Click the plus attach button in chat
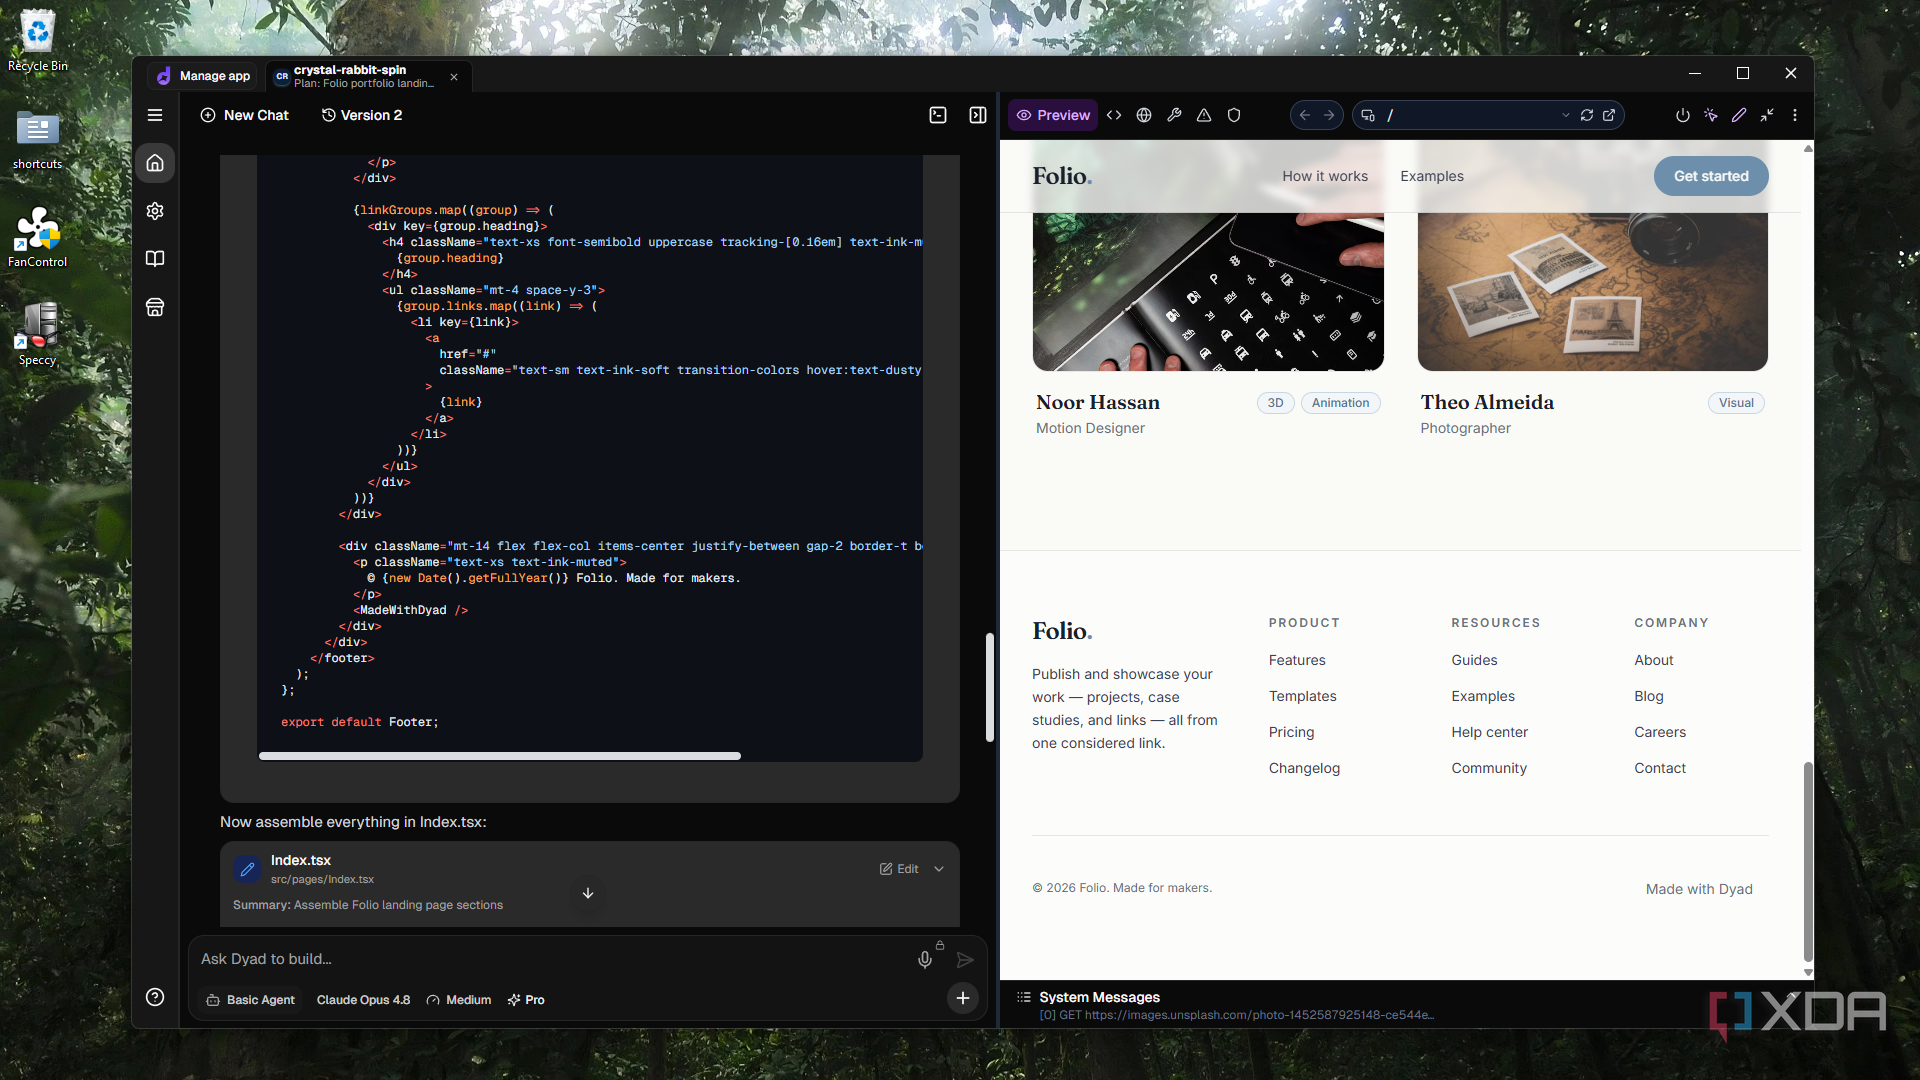This screenshot has height=1080, width=1920. (x=962, y=998)
